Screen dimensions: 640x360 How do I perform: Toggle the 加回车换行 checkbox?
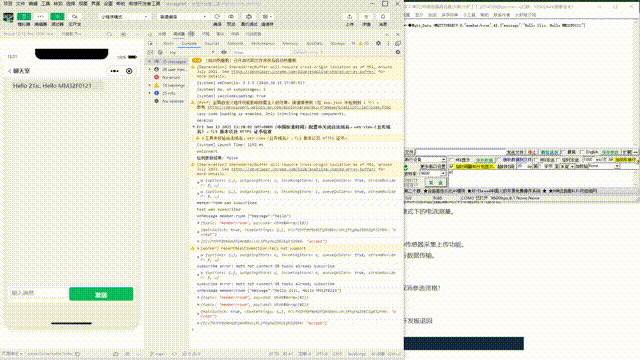coord(611,160)
